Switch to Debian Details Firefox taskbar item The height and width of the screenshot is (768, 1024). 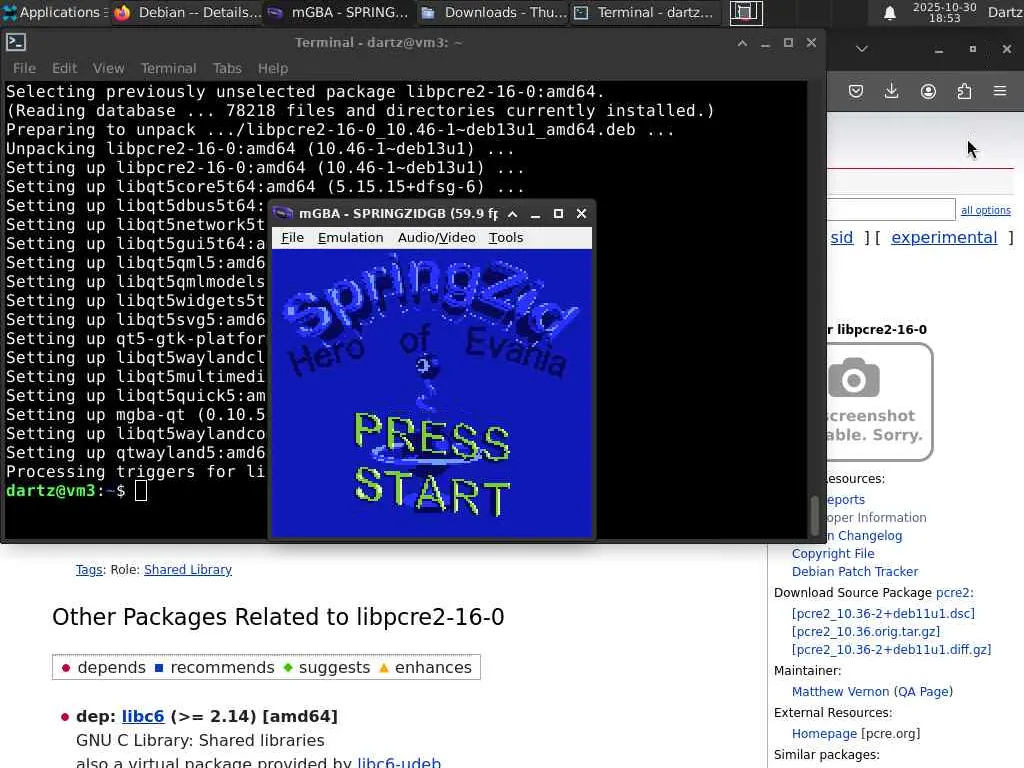point(187,12)
